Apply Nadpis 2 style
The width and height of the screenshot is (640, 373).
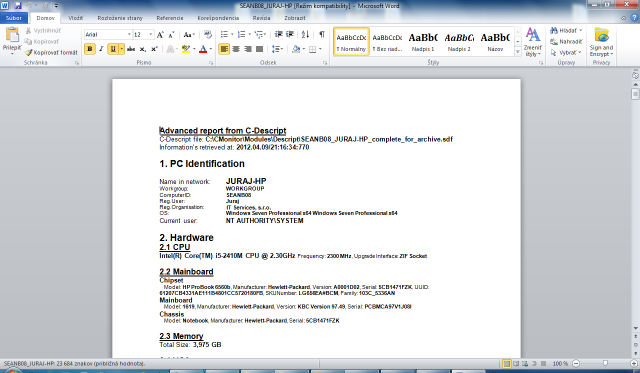pos(459,42)
